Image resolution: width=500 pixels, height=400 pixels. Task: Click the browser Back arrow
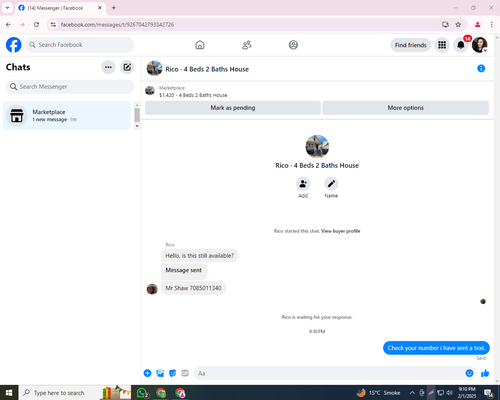8,24
